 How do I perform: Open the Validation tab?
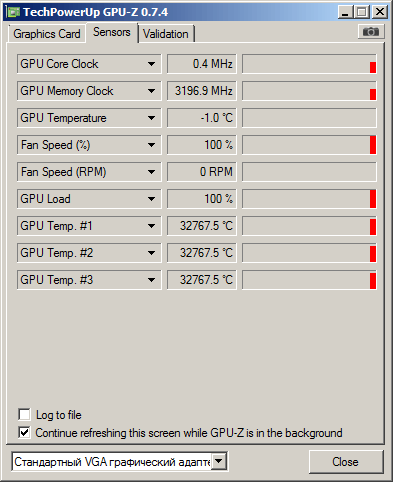click(x=166, y=34)
